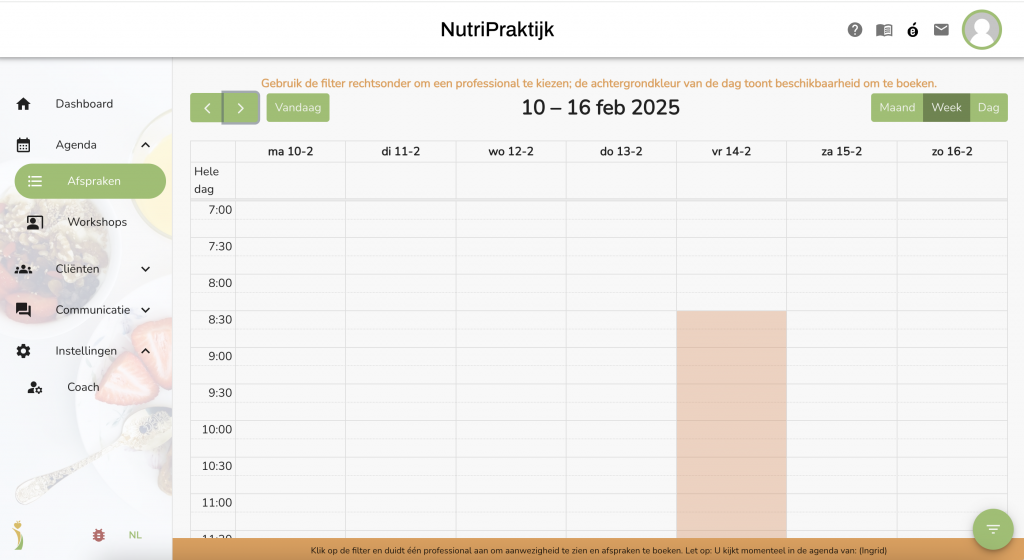Open Workshops in the sidebar
Screen dimensions: 1024x560
pyautogui.click(x=97, y=222)
